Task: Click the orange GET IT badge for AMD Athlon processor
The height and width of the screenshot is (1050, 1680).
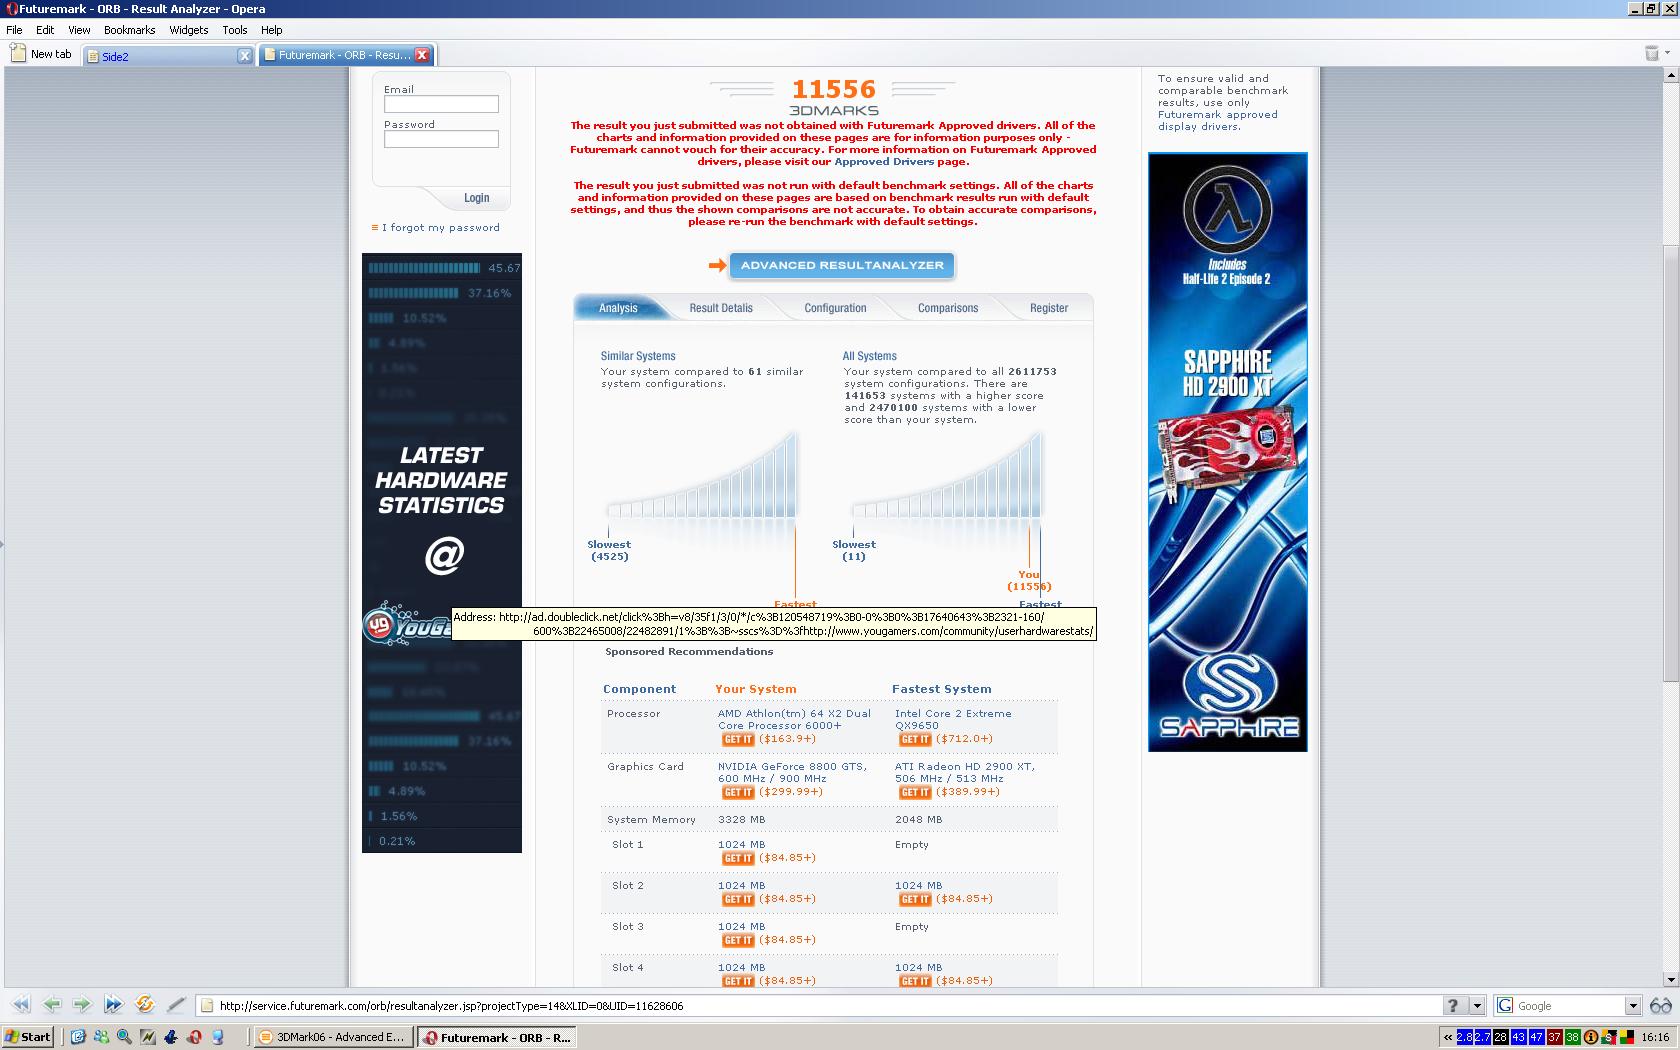Action: point(738,740)
